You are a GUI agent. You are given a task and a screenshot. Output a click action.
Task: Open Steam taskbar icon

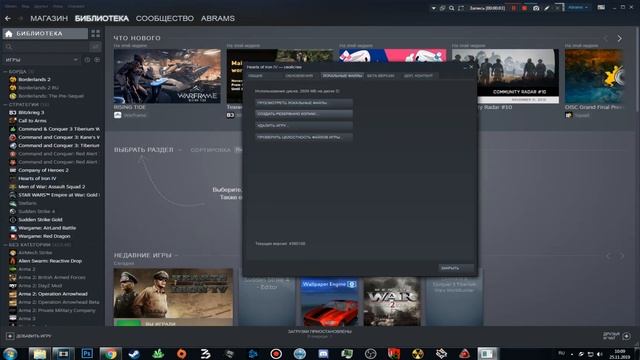coord(134,353)
